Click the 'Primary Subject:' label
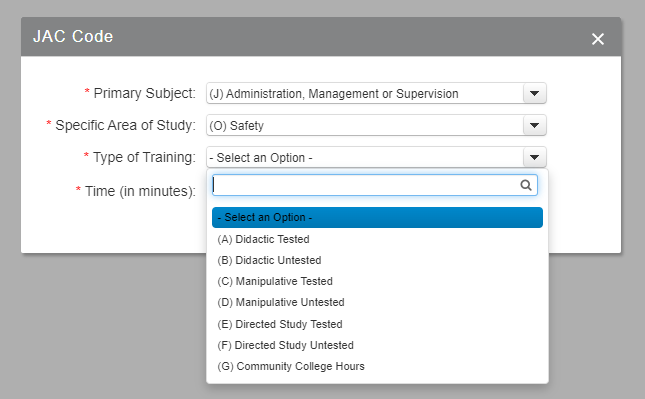 click(x=144, y=93)
